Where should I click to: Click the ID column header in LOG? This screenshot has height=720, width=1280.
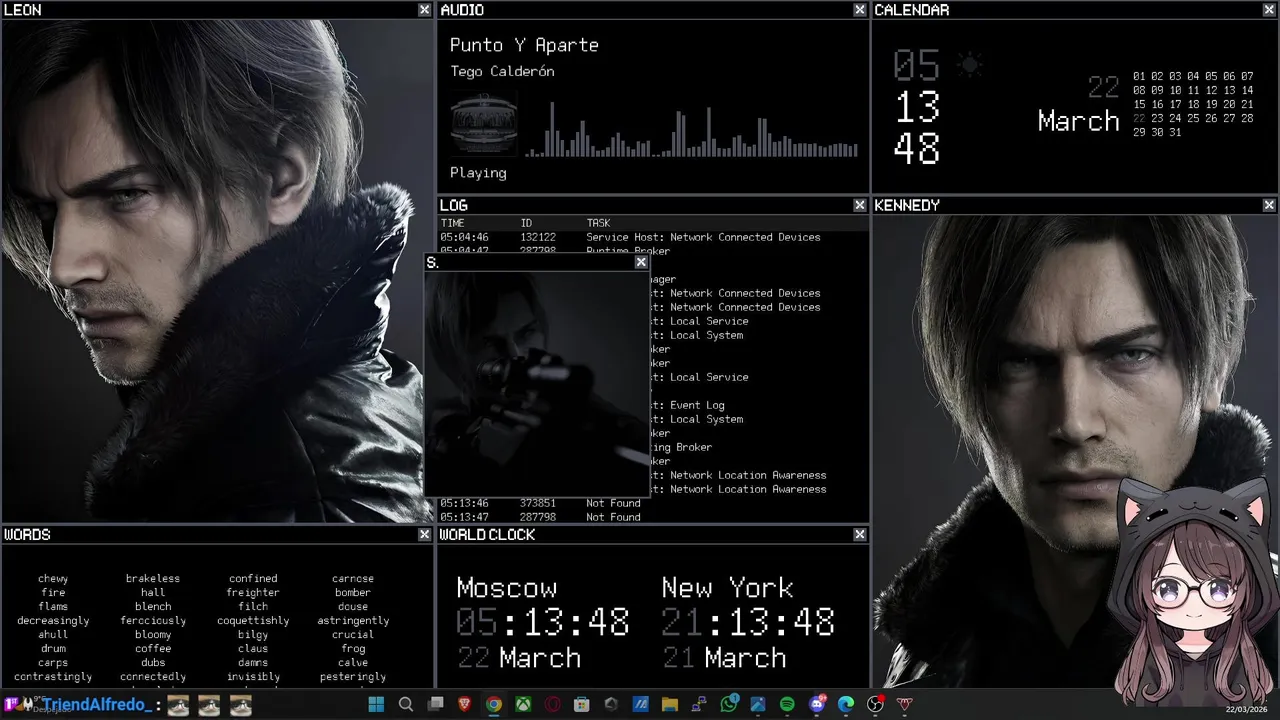[x=526, y=223]
